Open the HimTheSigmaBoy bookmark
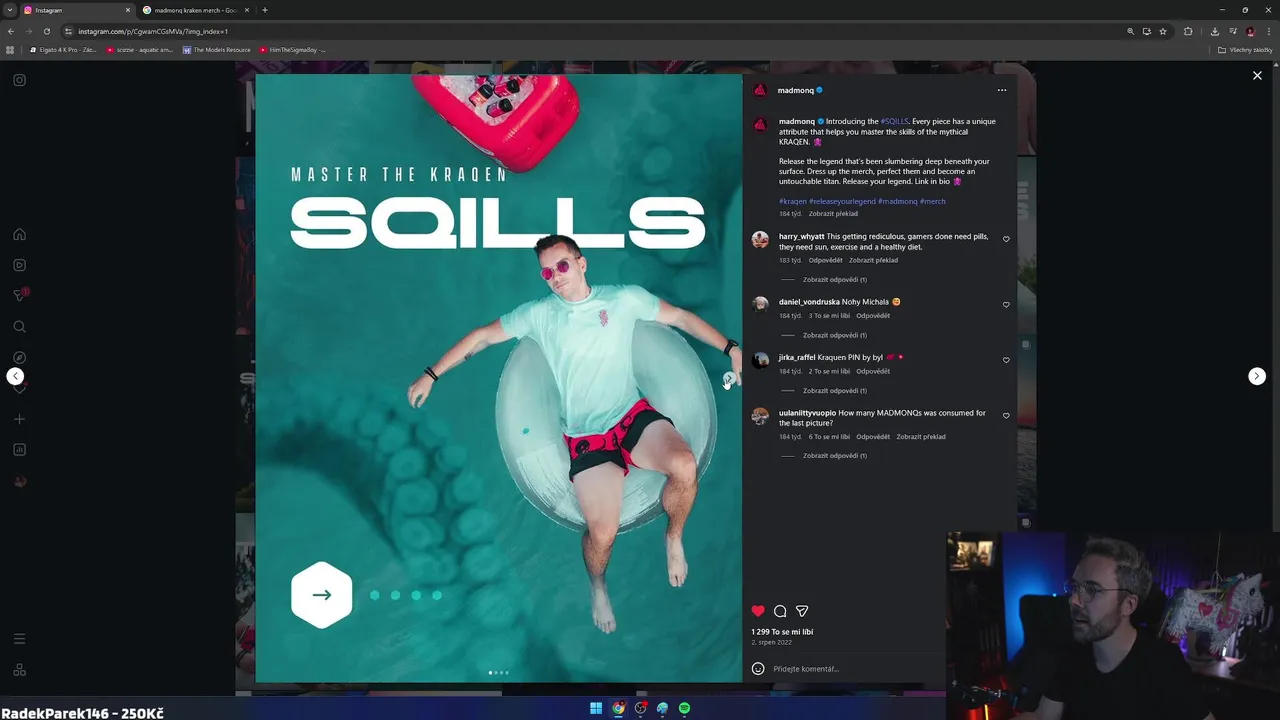 tap(293, 49)
